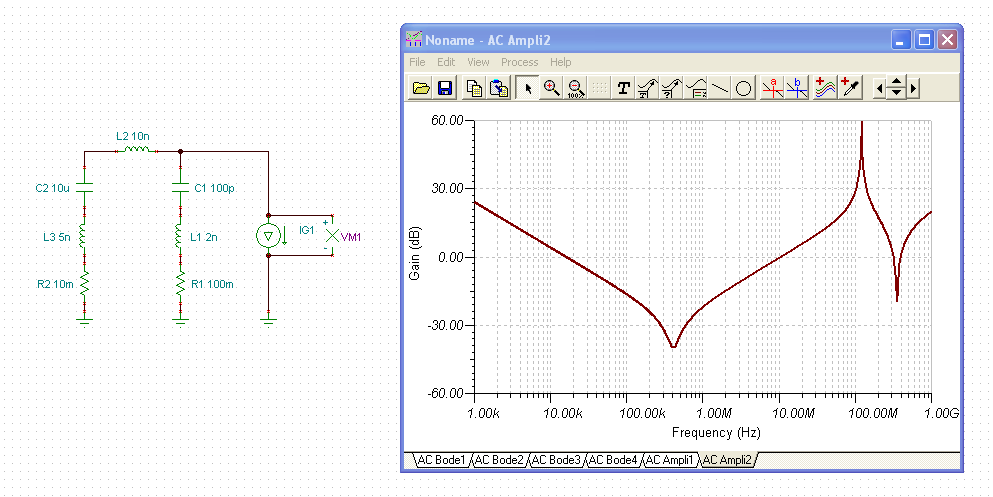Enable cursor a marker
This screenshot has height=497, width=993.
click(773, 88)
